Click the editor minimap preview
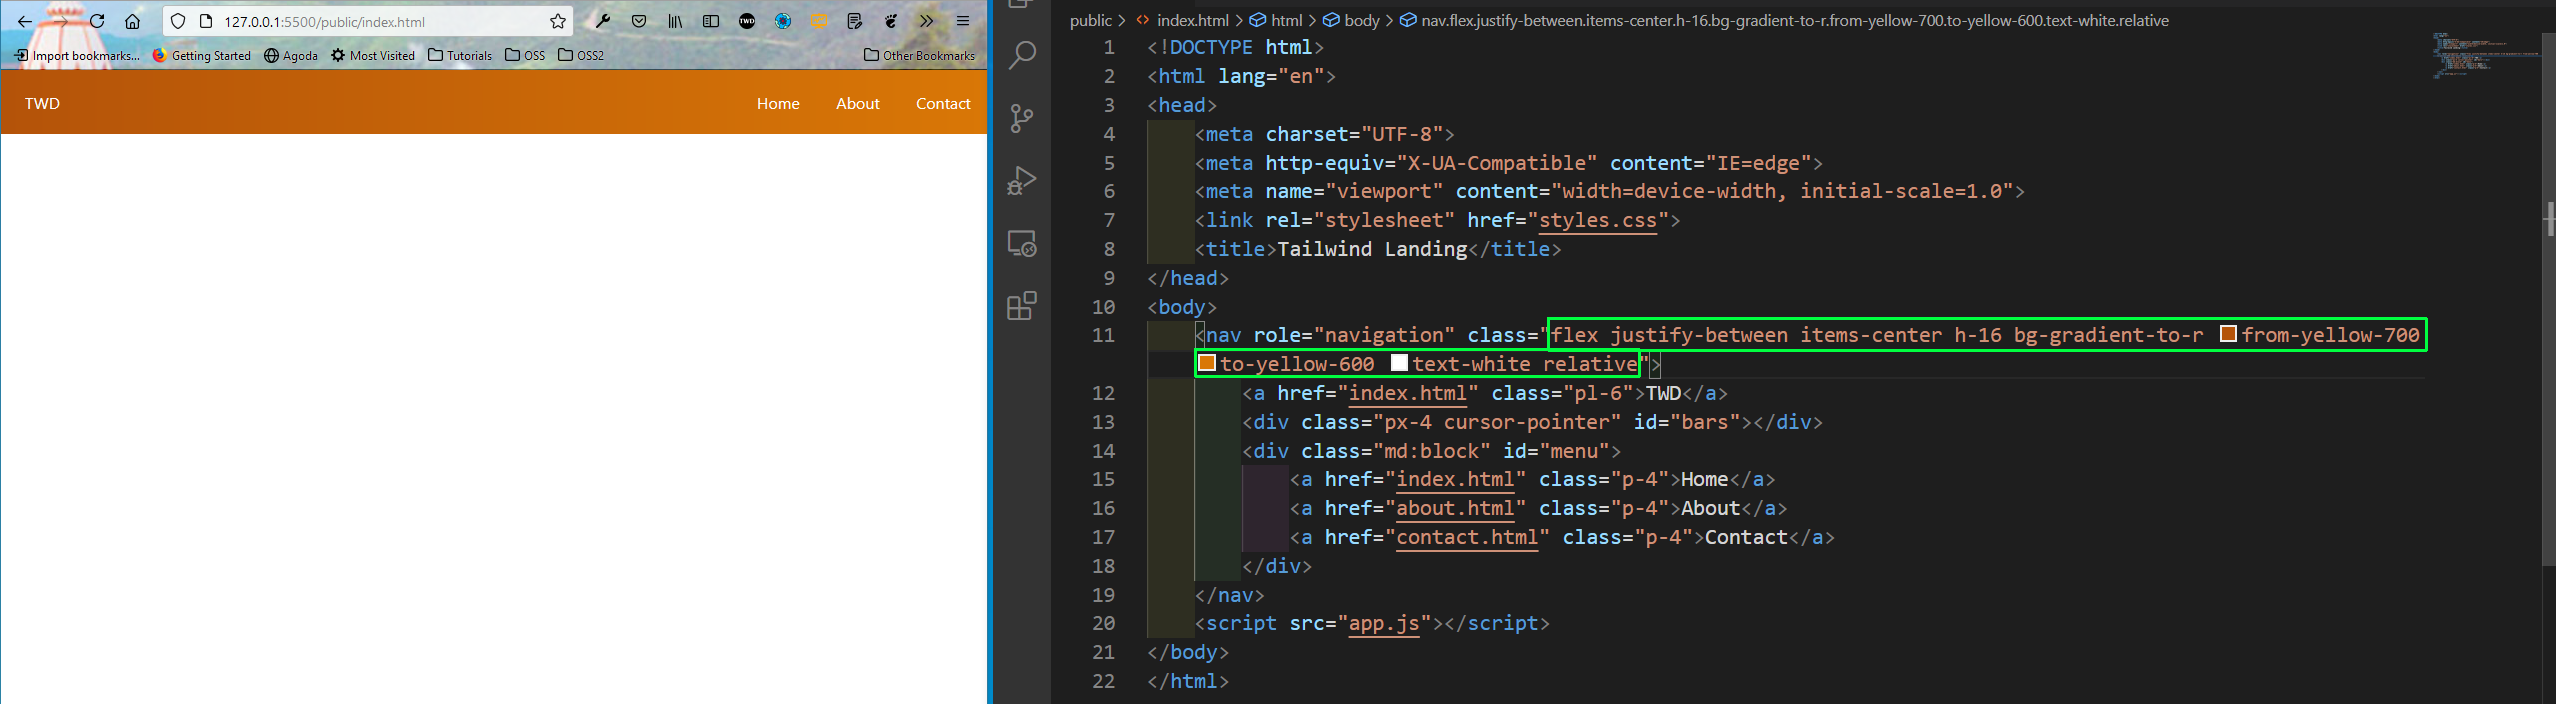This screenshot has height=704, width=2556. coord(2486,55)
